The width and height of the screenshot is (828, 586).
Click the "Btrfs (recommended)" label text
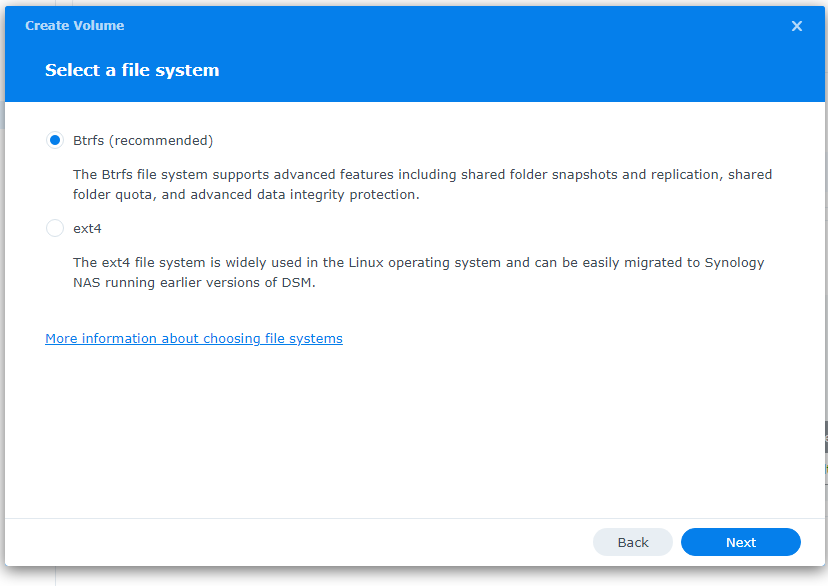tap(143, 140)
